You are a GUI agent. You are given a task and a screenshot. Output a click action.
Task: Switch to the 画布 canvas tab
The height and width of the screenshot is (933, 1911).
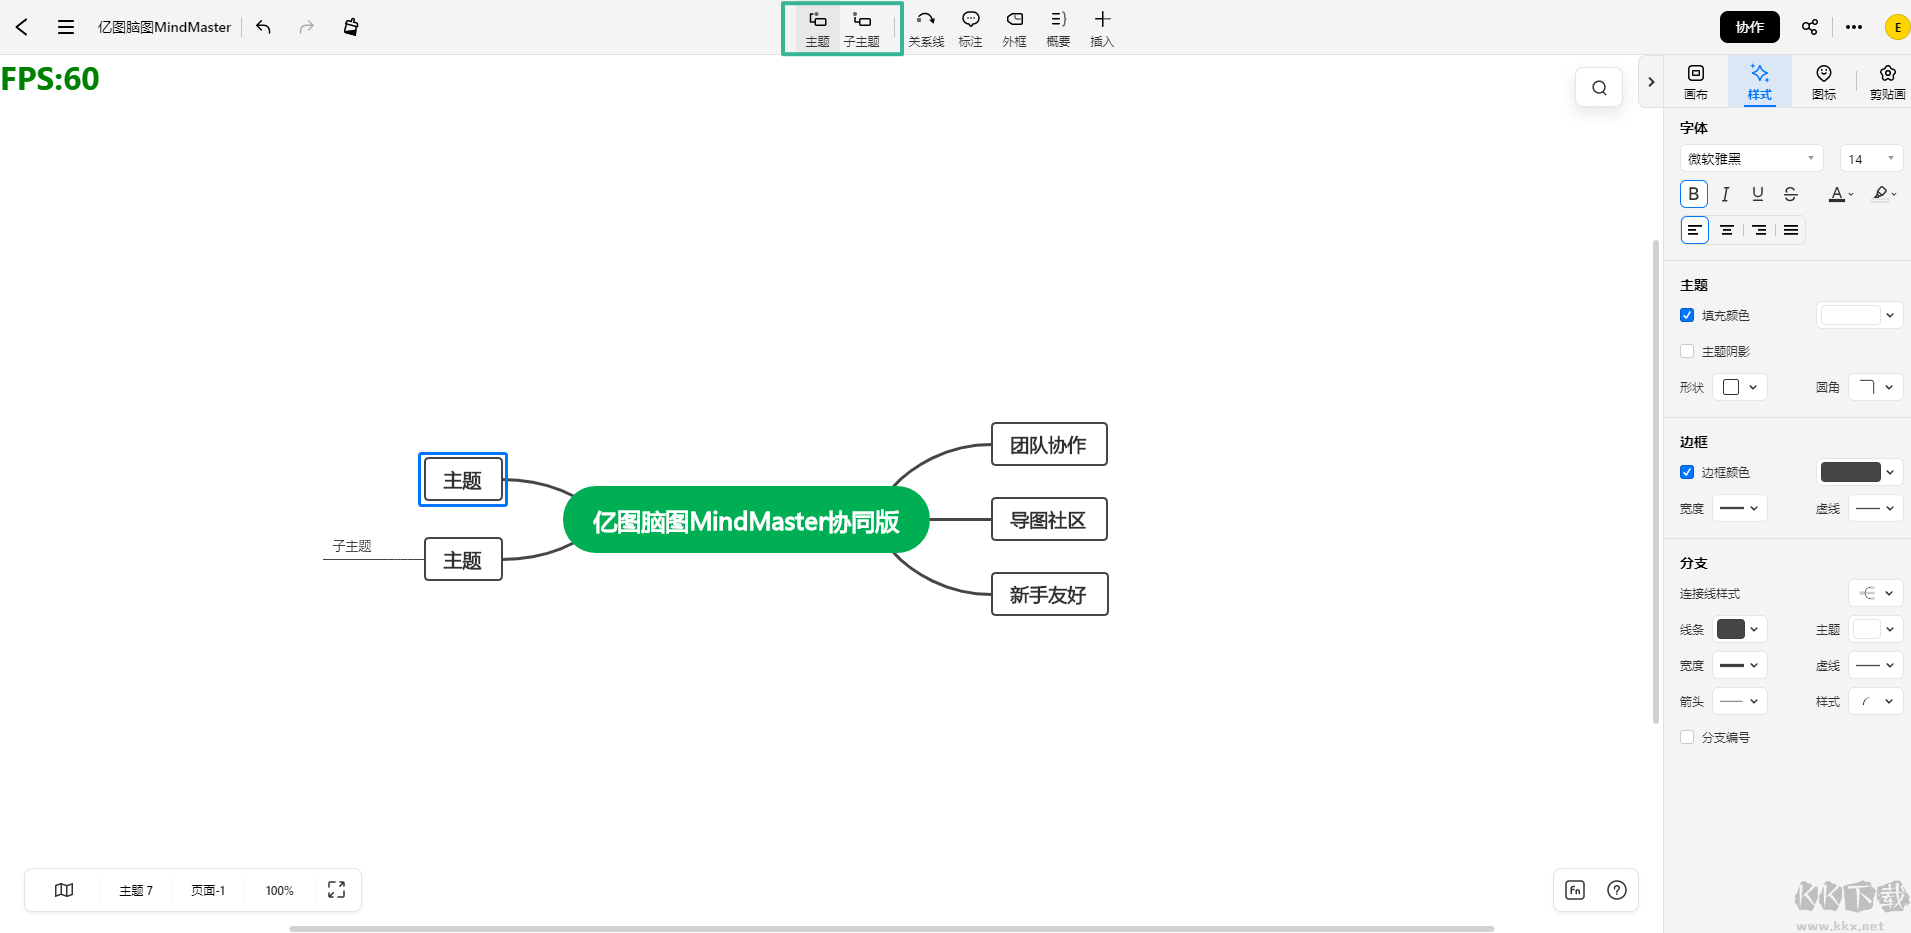[x=1696, y=81]
